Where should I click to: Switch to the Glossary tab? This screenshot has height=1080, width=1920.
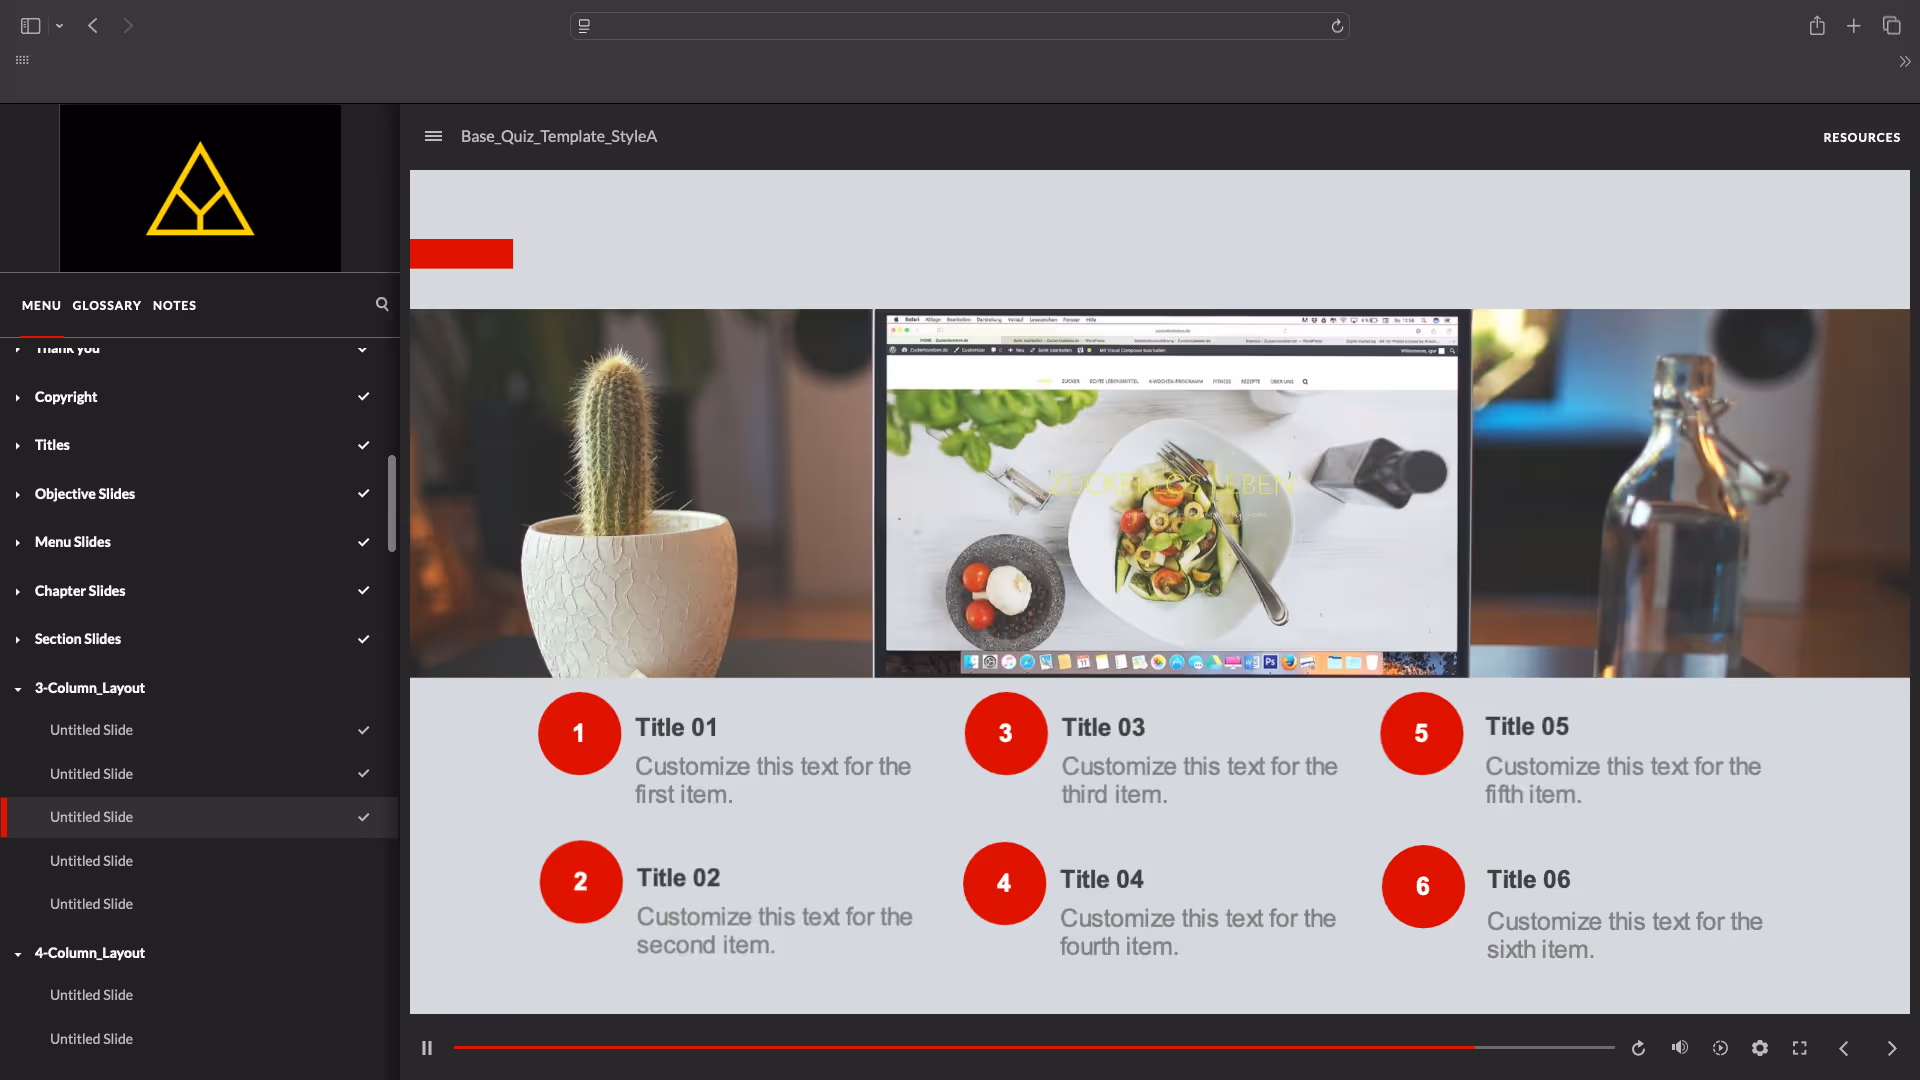tap(106, 305)
